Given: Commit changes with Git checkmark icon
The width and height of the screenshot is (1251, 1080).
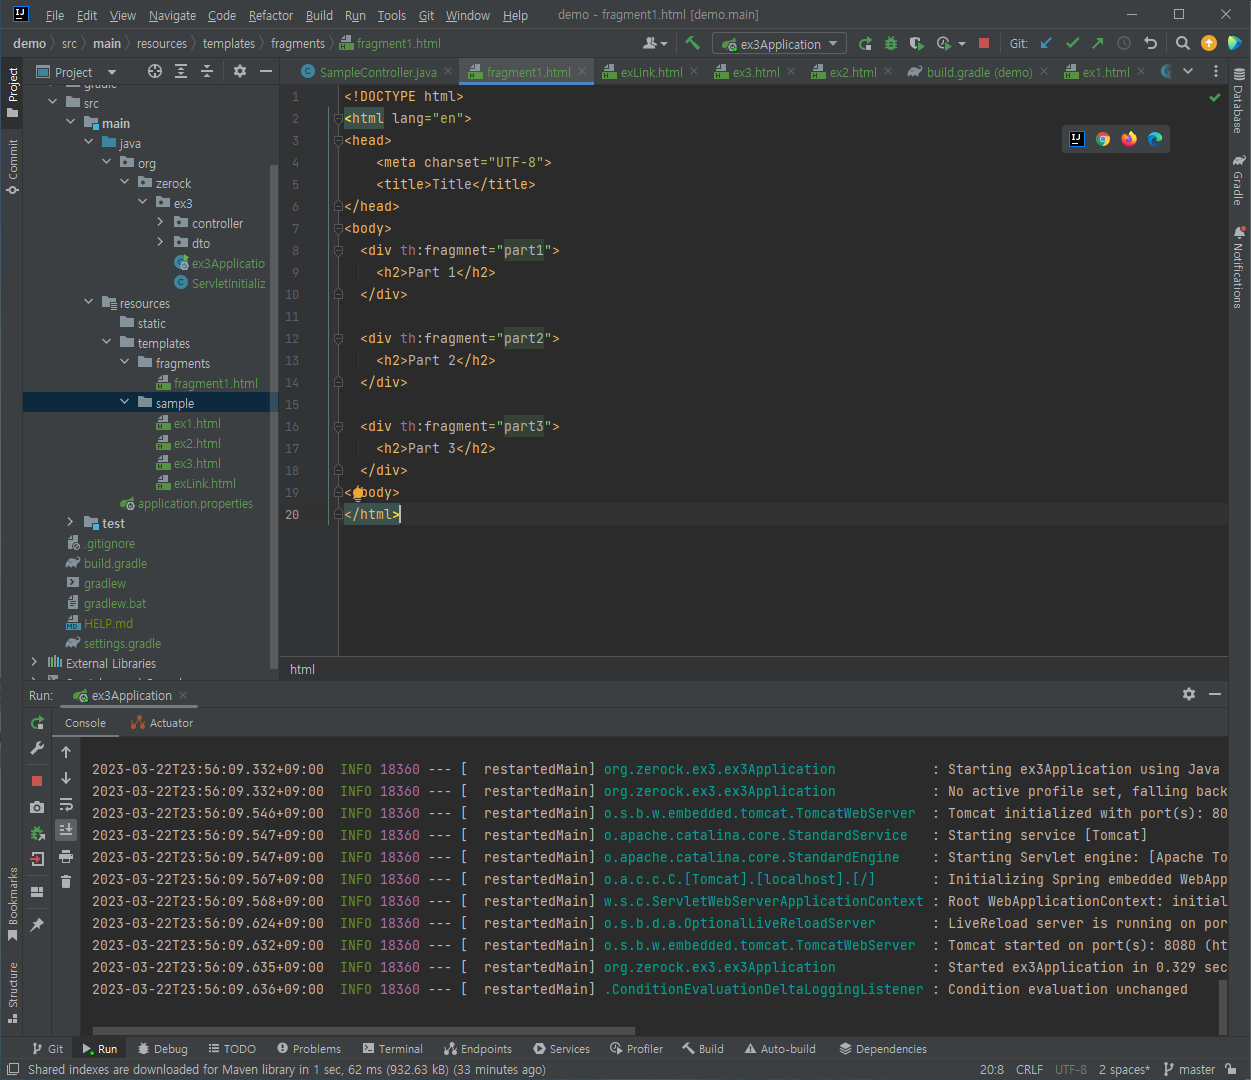Looking at the screenshot, I should (1072, 43).
